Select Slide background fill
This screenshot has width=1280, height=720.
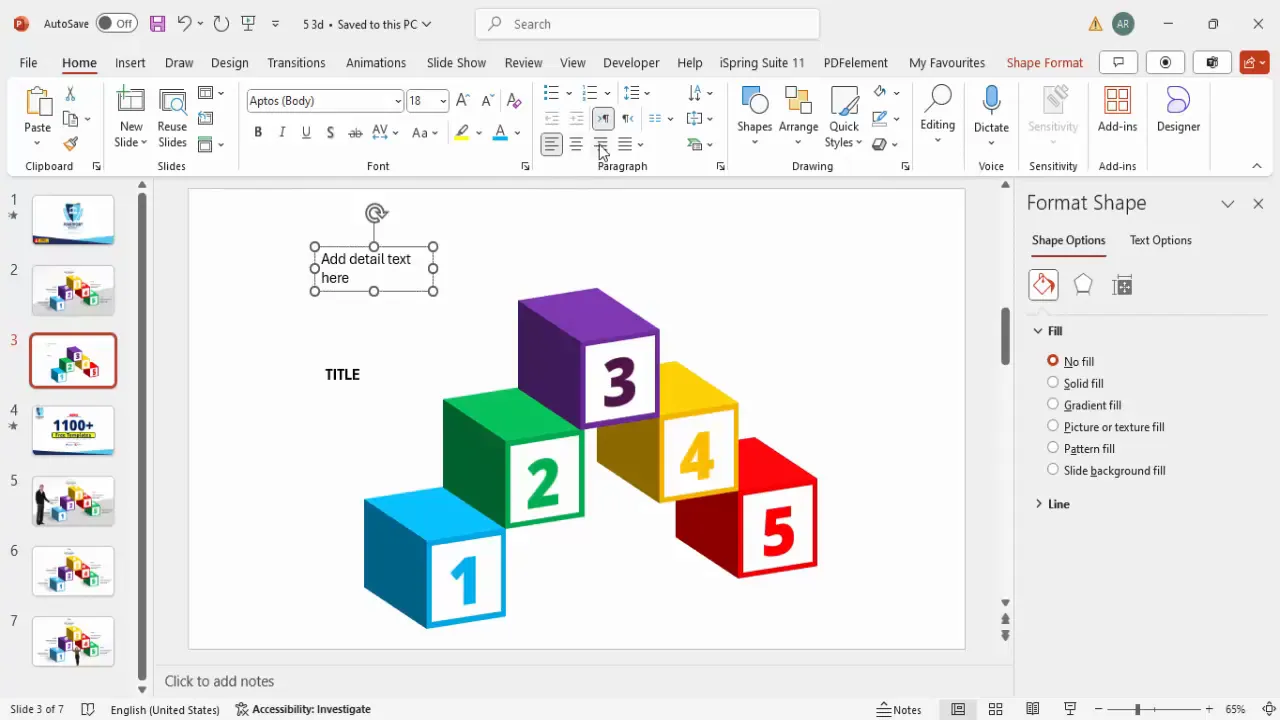click(x=1053, y=469)
